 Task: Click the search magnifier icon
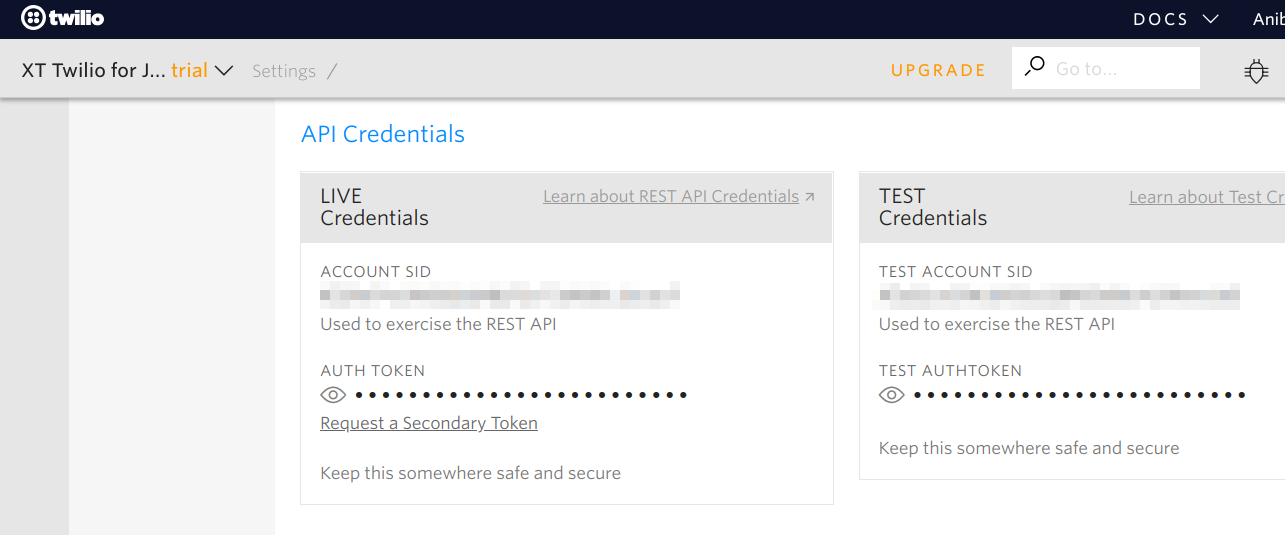[1035, 67]
